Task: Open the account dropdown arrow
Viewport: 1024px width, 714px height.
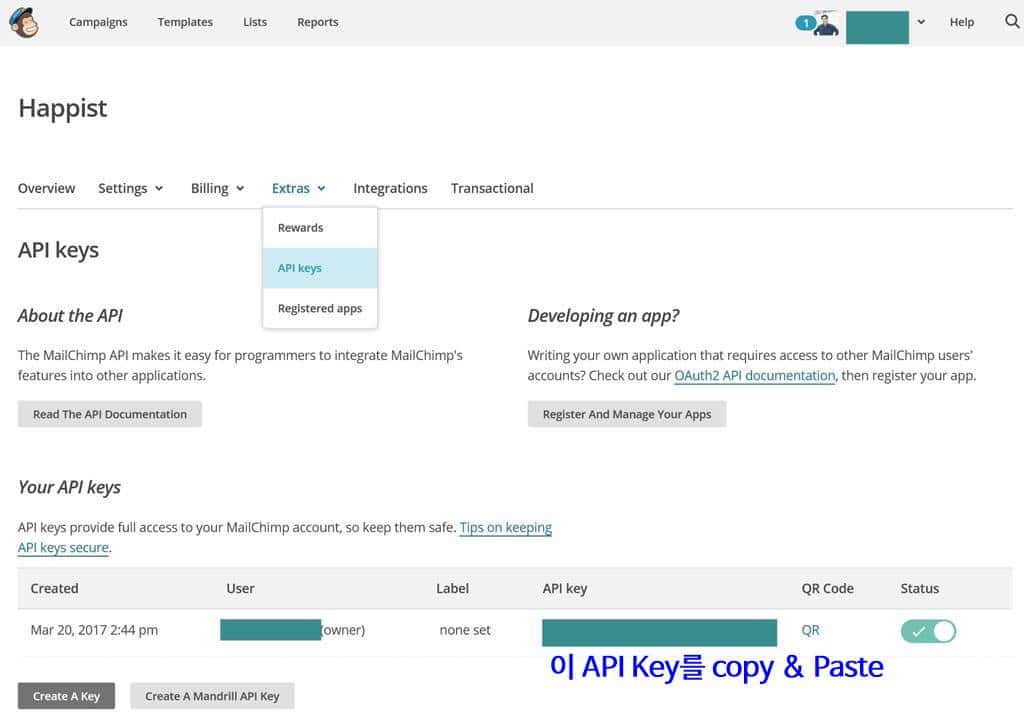Action: [x=921, y=21]
